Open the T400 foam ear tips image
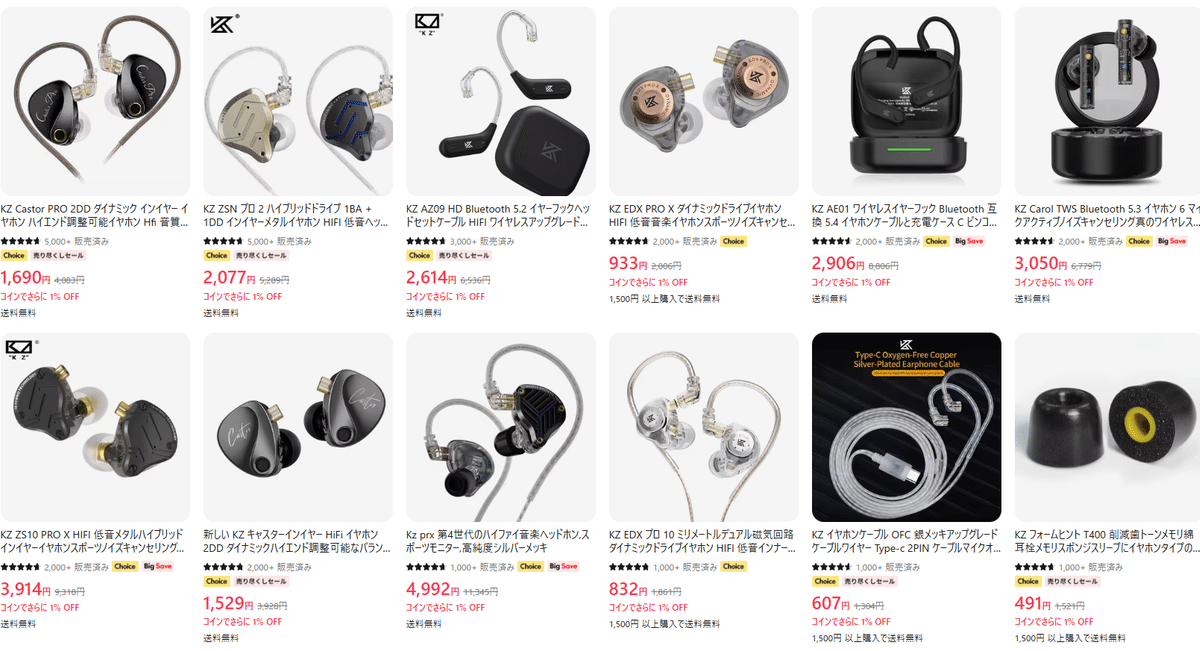This screenshot has width=1200, height=651. (x=1108, y=427)
